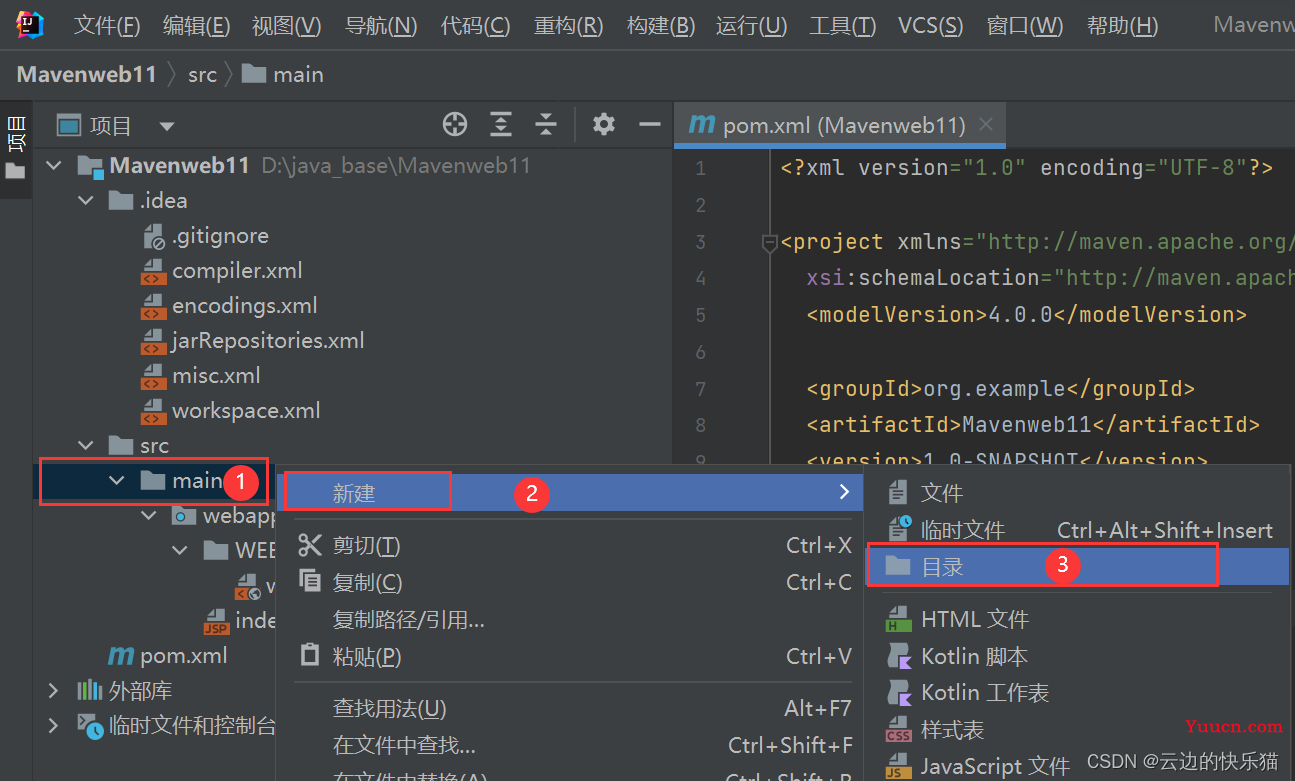Collapse the .idea folder

click(x=85, y=201)
